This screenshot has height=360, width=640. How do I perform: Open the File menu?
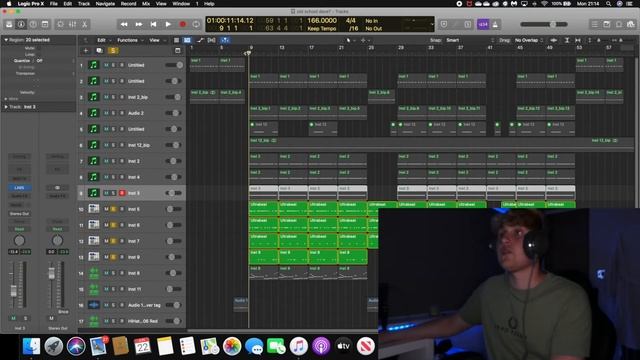(x=53, y=4)
